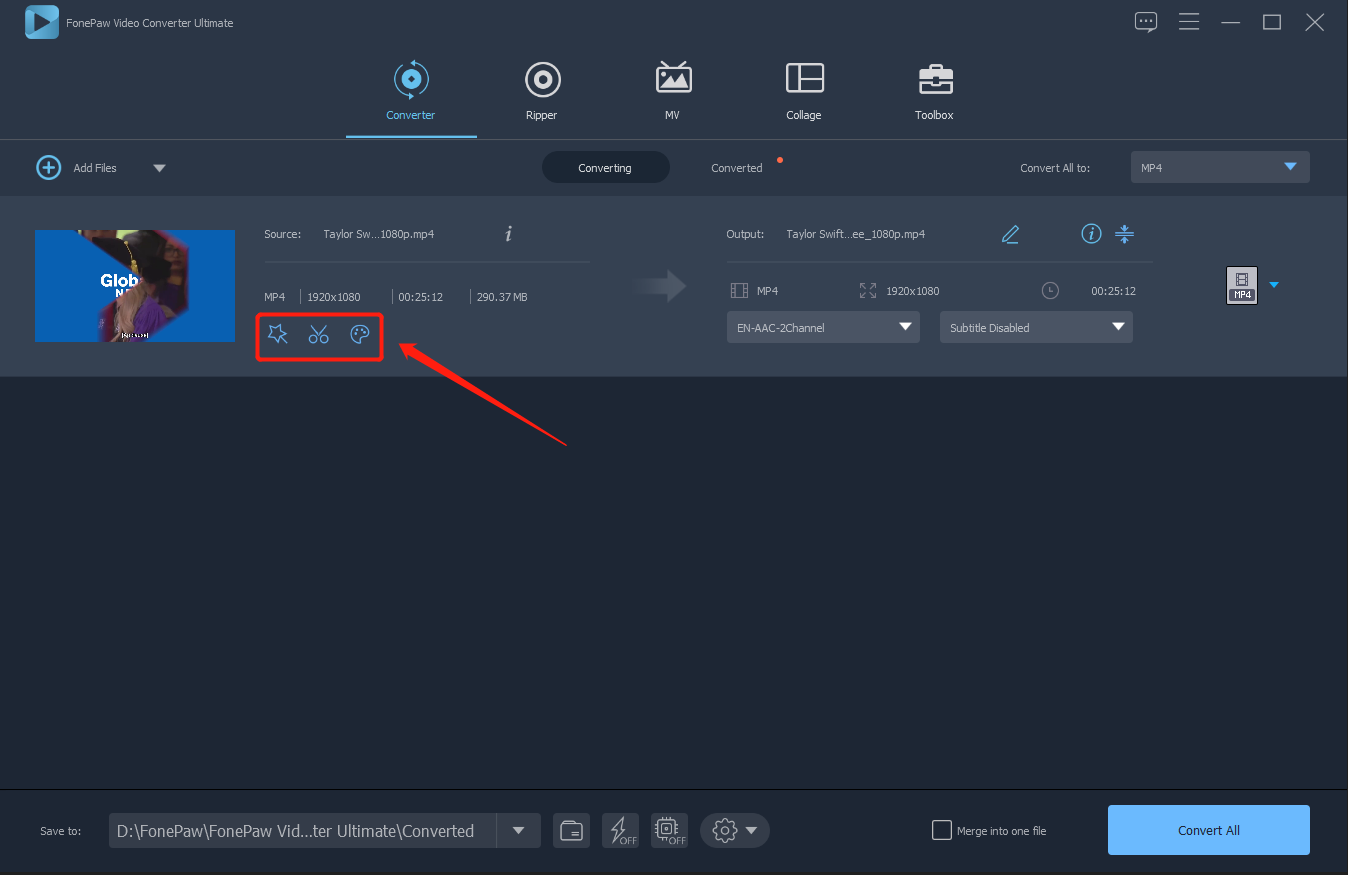
Task: Switch to the Ripper tab
Action: point(542,90)
